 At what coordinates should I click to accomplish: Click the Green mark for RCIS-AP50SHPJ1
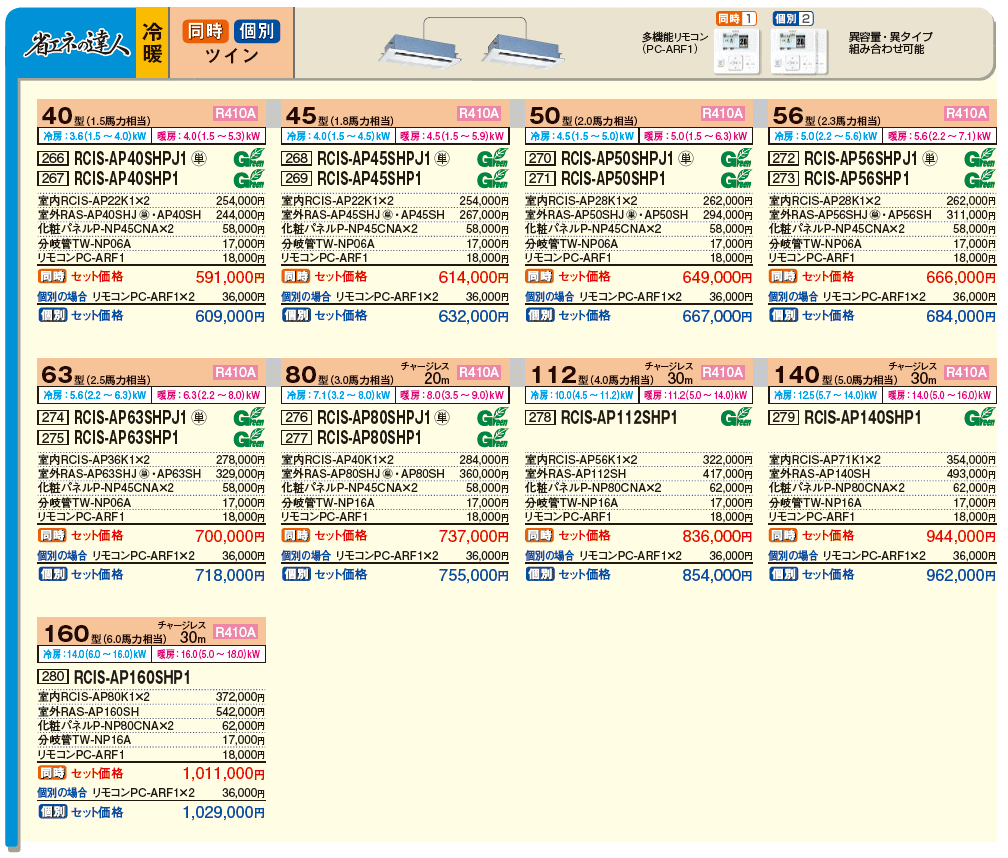(736, 158)
